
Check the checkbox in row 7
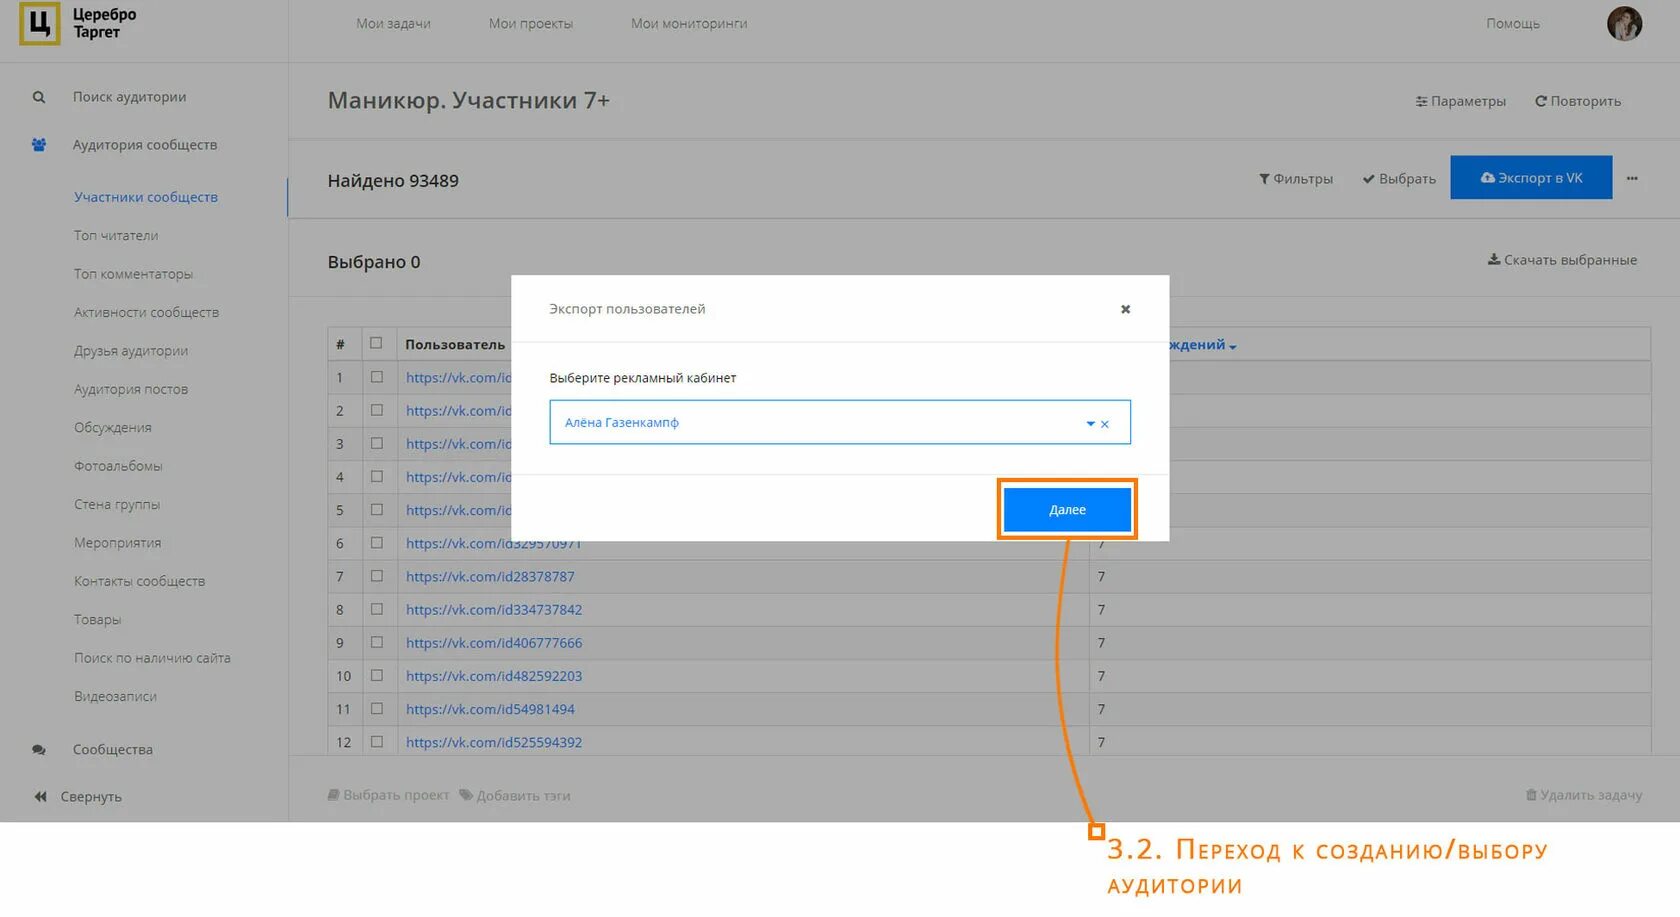377,576
